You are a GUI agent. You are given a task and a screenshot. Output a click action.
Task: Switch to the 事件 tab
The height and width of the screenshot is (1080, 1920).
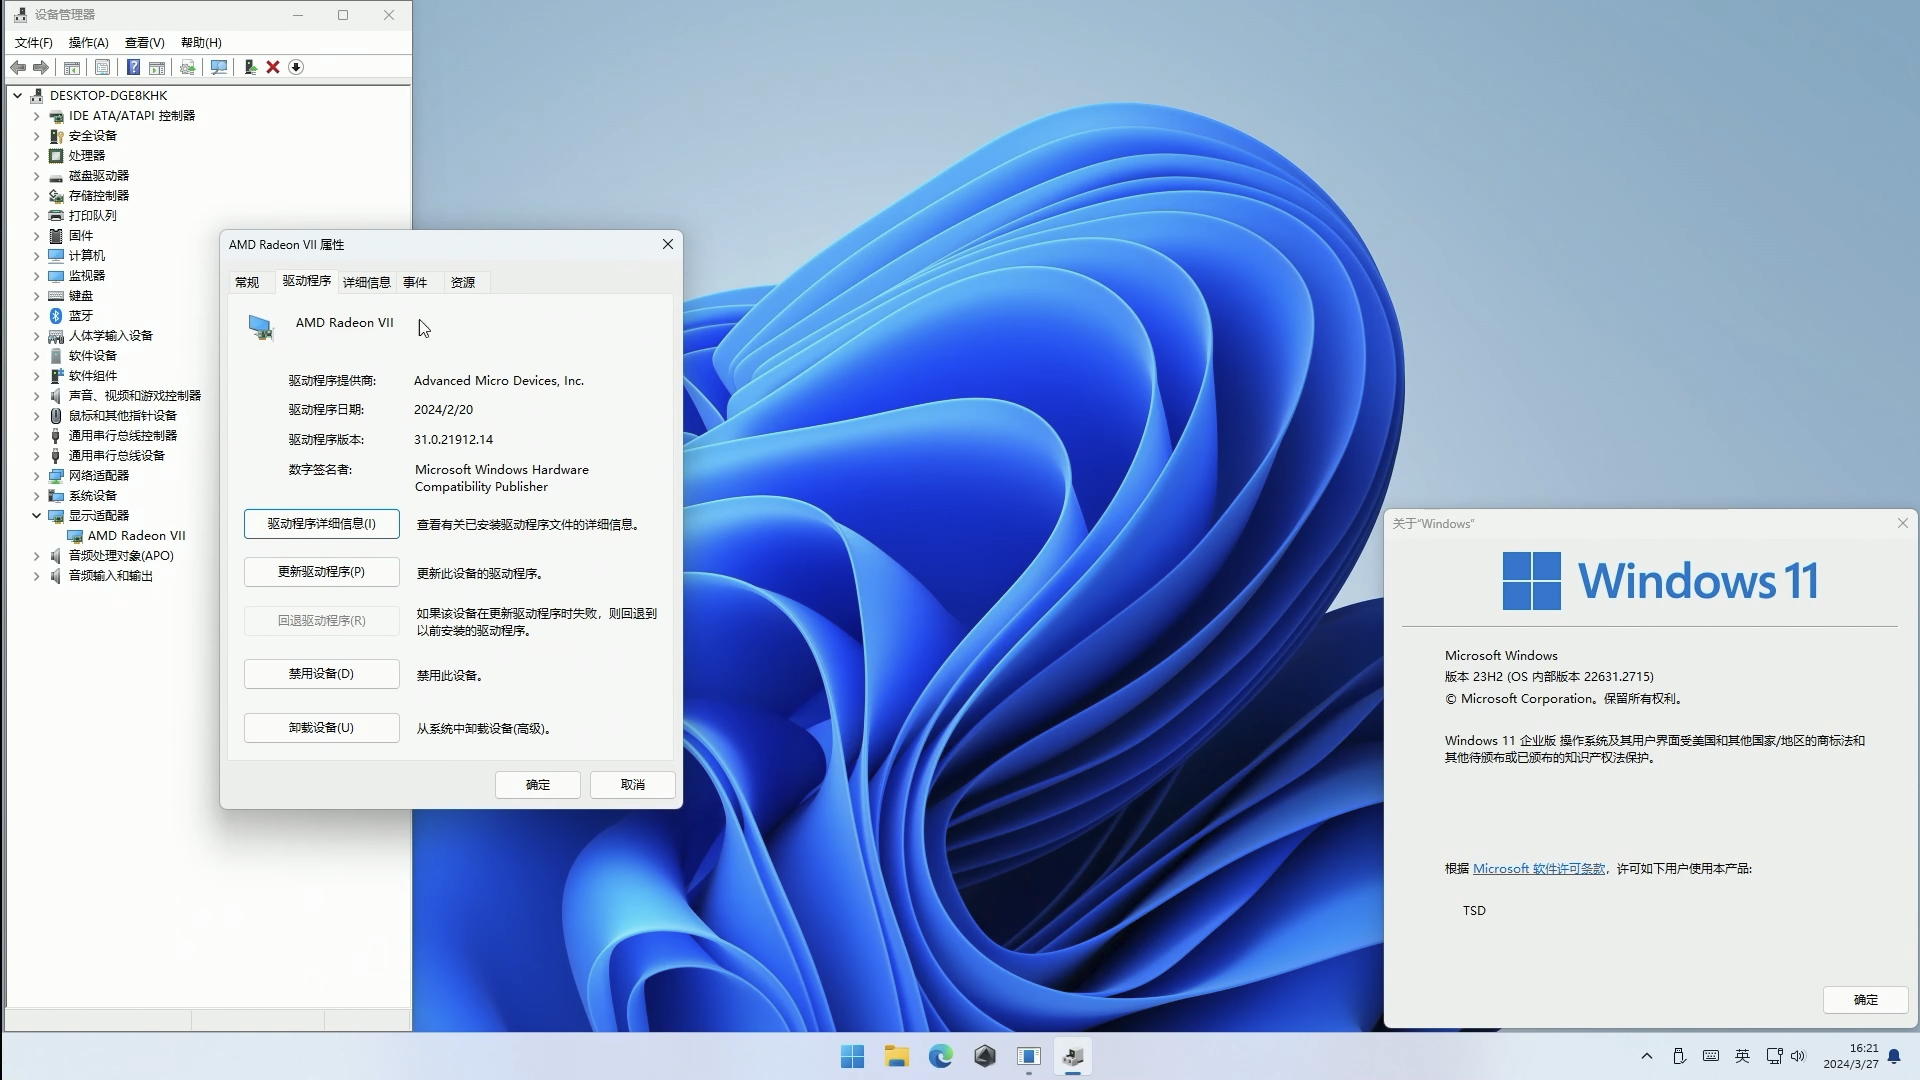414,282
